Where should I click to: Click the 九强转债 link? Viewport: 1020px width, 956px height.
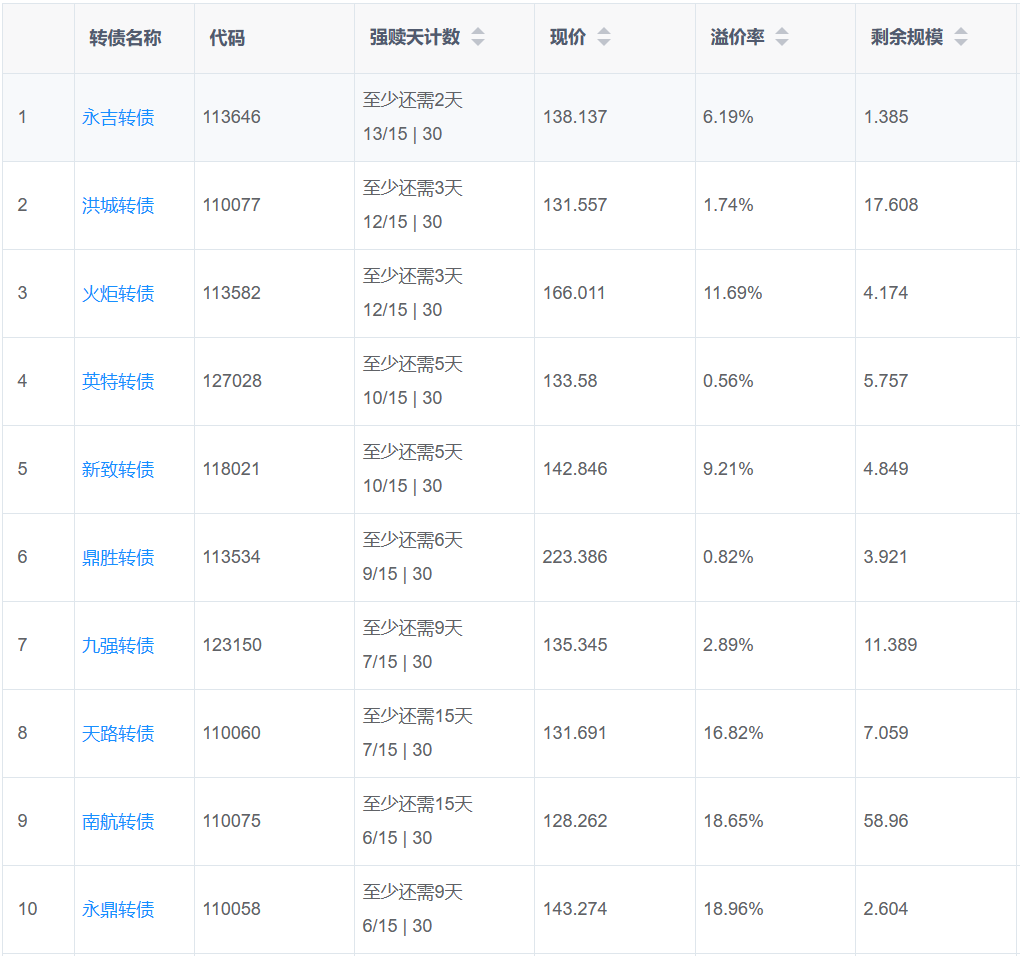118,646
